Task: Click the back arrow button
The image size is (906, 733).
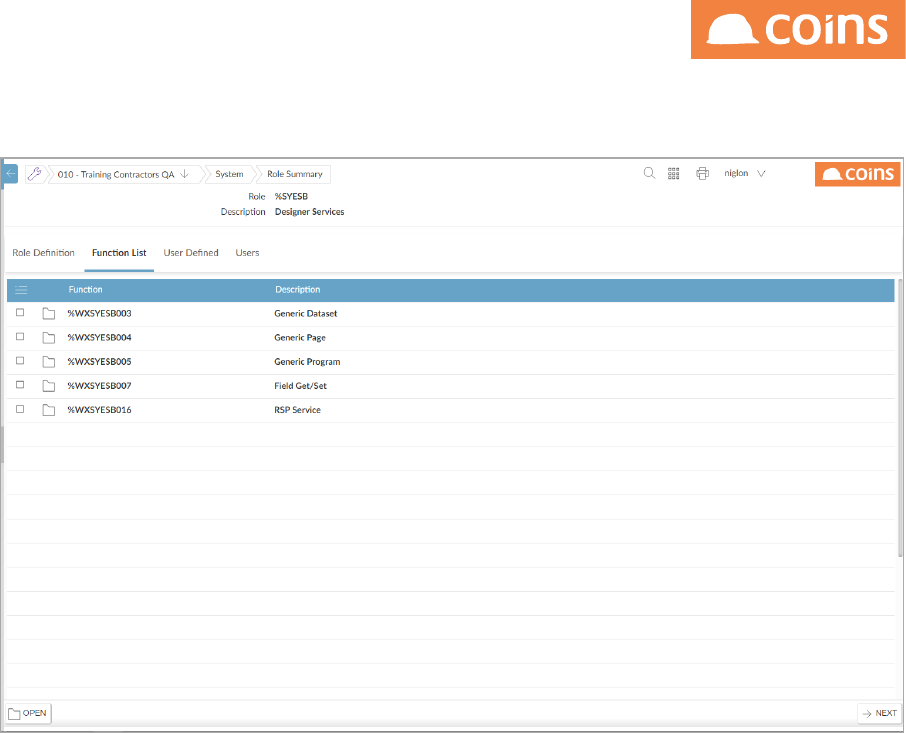Action: (10, 174)
